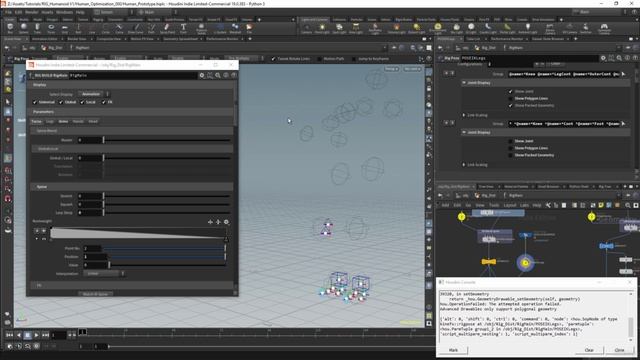Collapse the second Joint Display section
Image resolution: width=640 pixels, height=360 pixels.
464,132
